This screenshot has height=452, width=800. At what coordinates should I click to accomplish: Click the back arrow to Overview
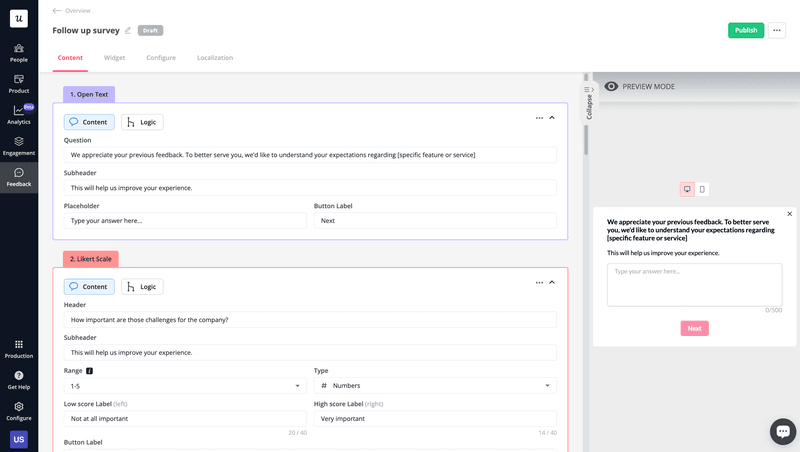point(57,11)
